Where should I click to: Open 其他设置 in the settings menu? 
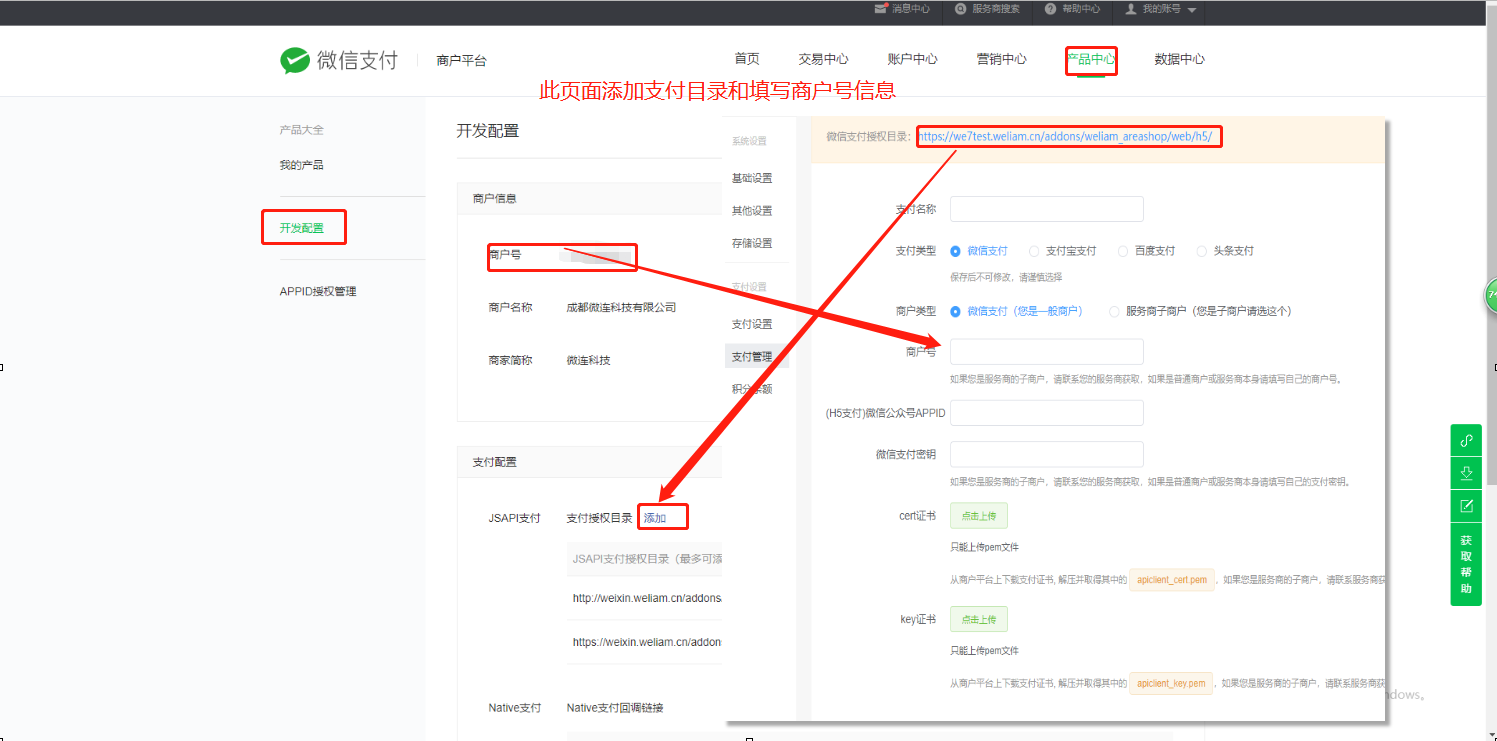click(752, 211)
